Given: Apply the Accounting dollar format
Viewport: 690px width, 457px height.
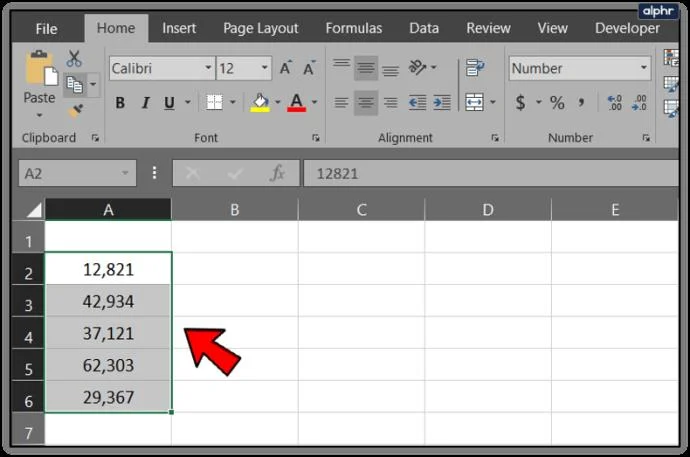Looking at the screenshot, I should (x=520, y=102).
